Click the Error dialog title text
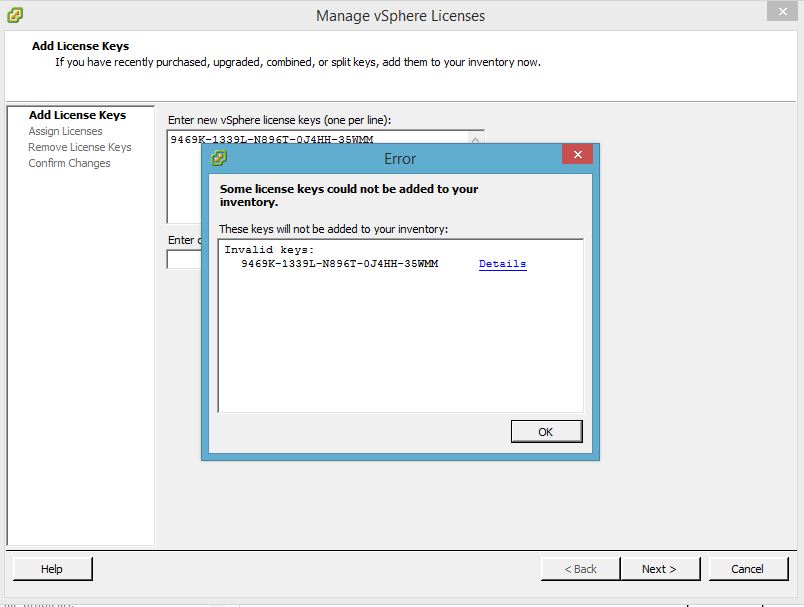804x607 pixels. pyautogui.click(x=400, y=159)
